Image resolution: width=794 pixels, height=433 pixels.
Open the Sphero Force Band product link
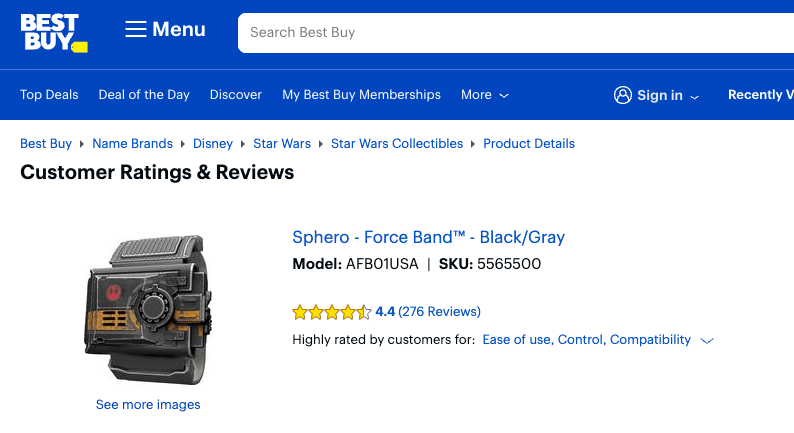click(x=428, y=237)
